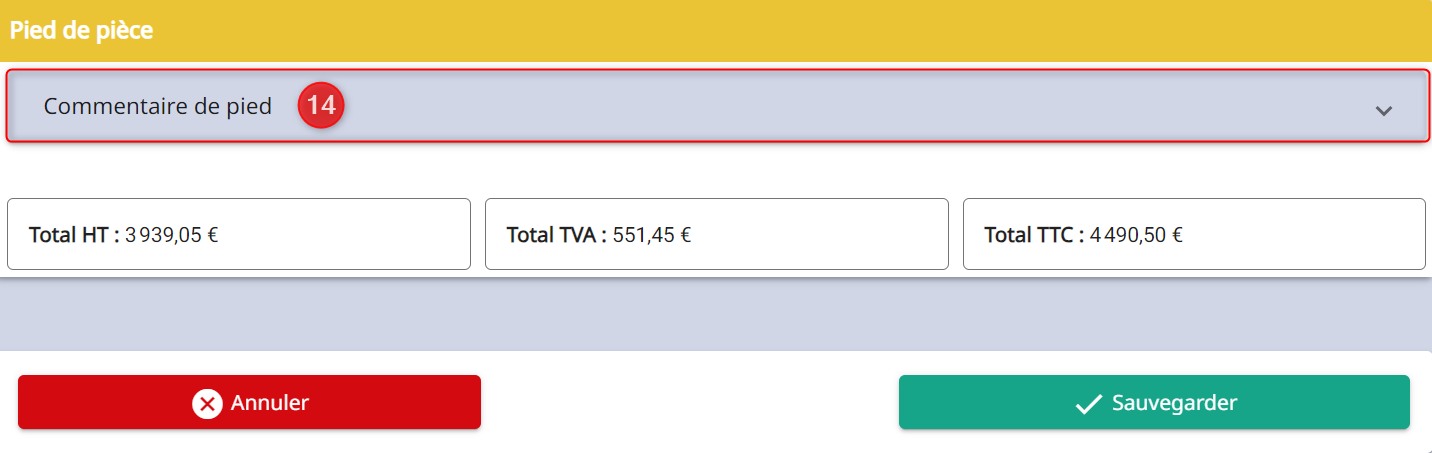Click the Commentaire de pied label text

click(x=158, y=106)
